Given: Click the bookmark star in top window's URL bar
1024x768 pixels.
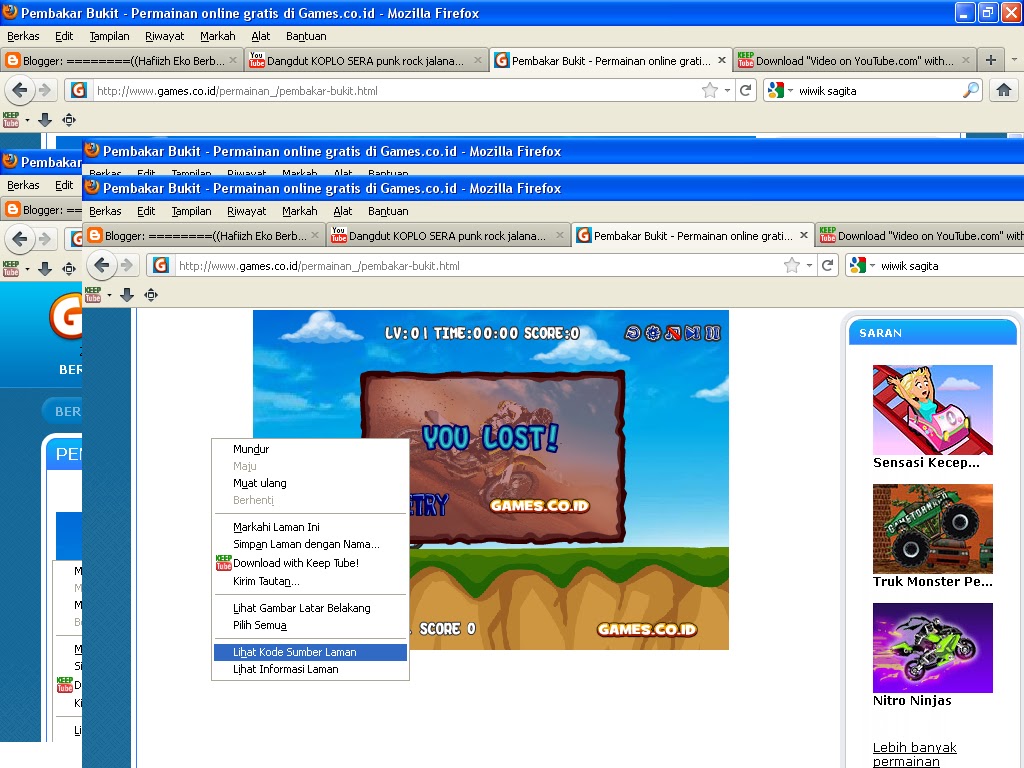Looking at the screenshot, I should pyautogui.click(x=710, y=90).
